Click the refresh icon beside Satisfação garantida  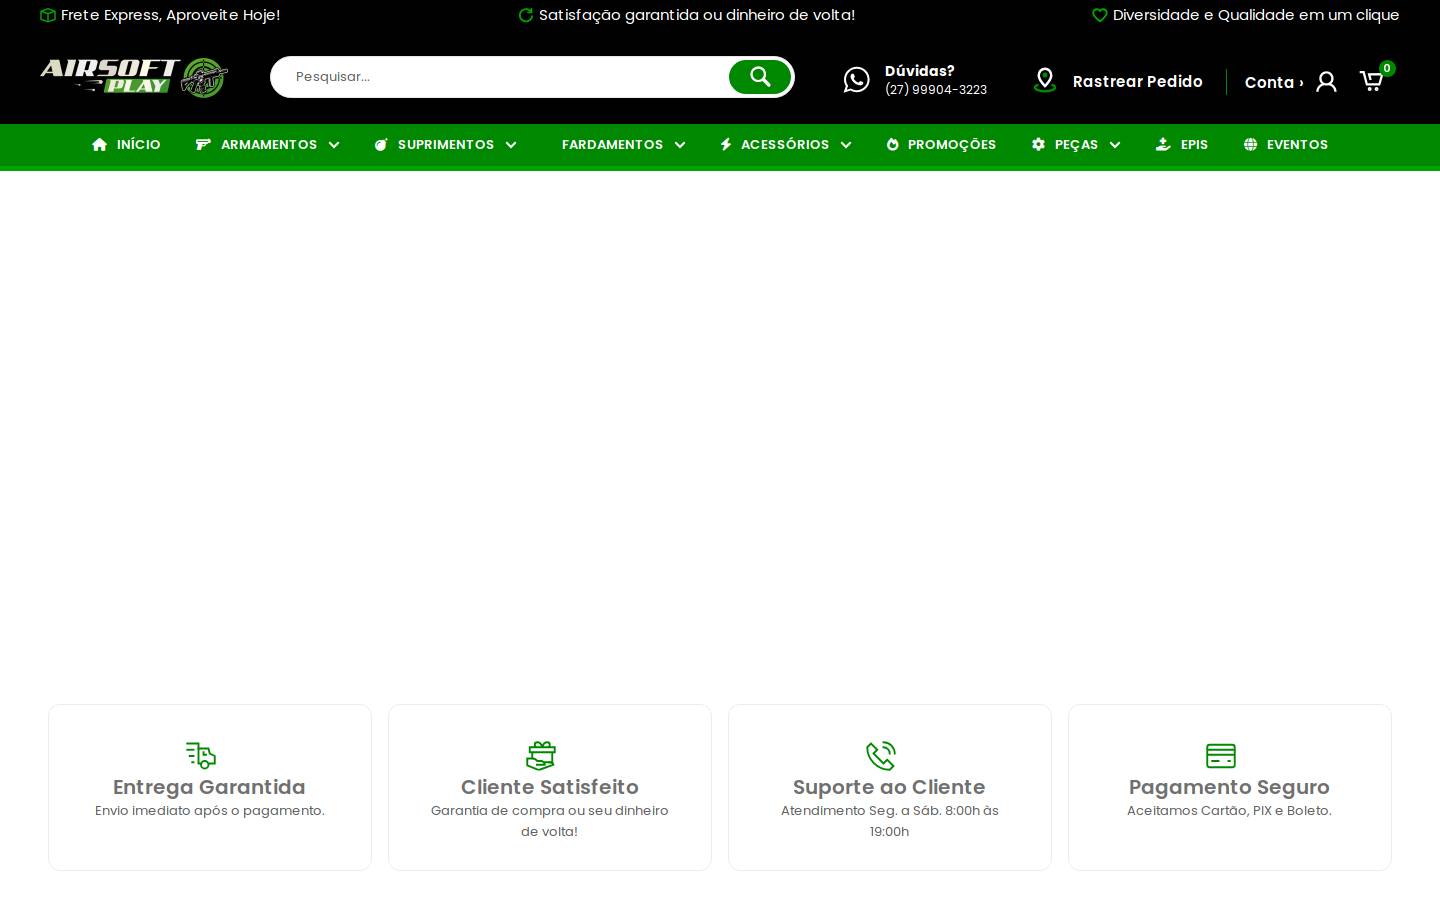coord(526,15)
